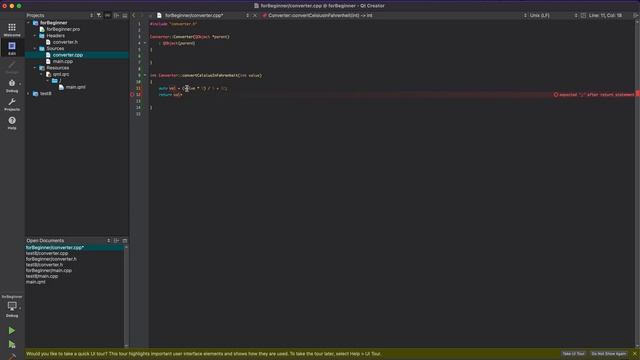Start debugging with the run-debug button
Viewport: 640px width, 360px height.
tap(12, 344)
